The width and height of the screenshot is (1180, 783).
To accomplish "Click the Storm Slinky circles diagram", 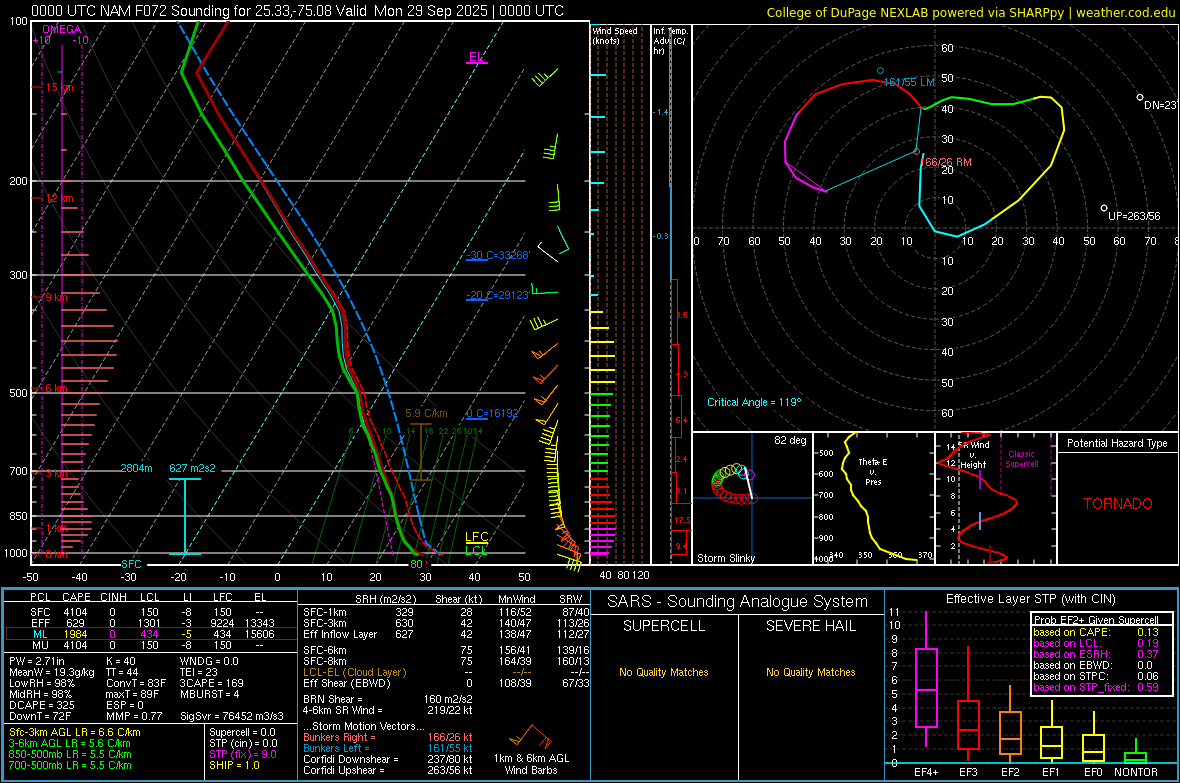I will [733, 484].
